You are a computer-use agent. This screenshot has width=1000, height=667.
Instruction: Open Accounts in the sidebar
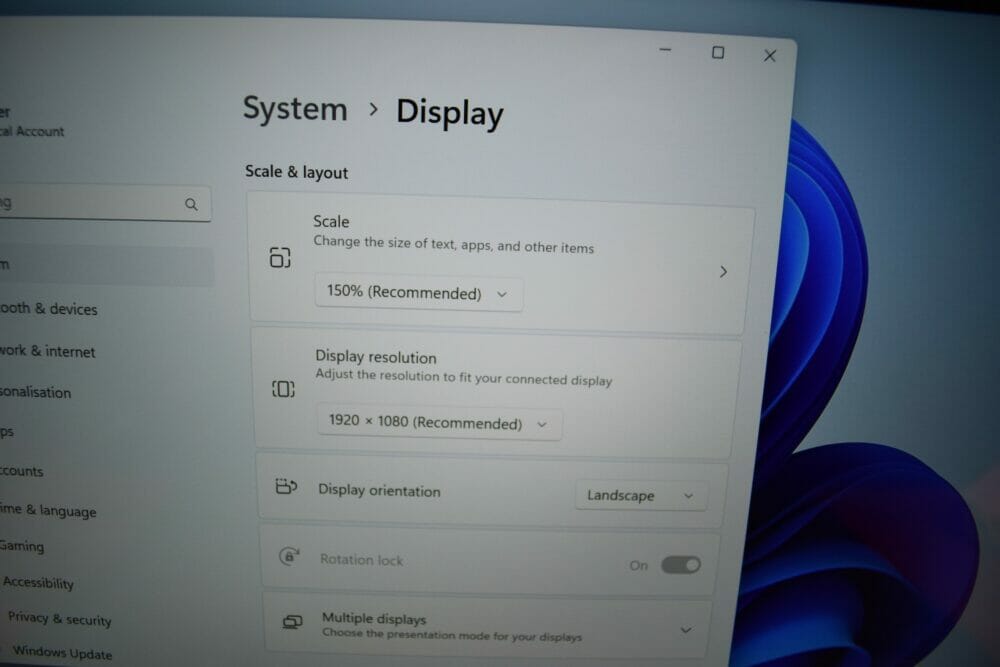[21, 471]
